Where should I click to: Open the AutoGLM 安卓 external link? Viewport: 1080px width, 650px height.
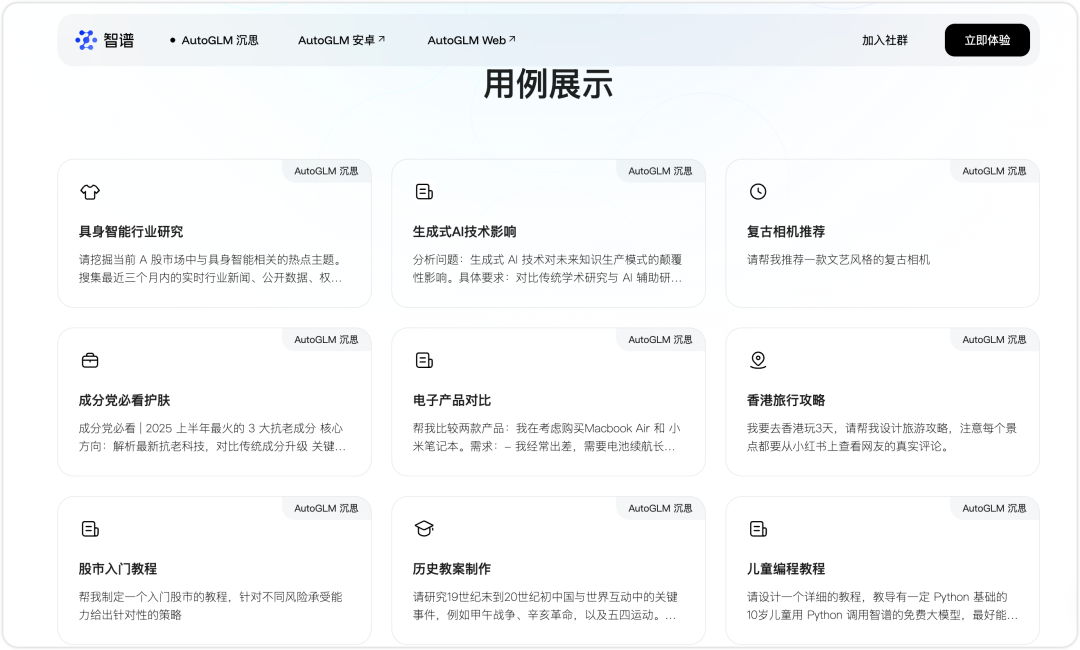point(341,41)
